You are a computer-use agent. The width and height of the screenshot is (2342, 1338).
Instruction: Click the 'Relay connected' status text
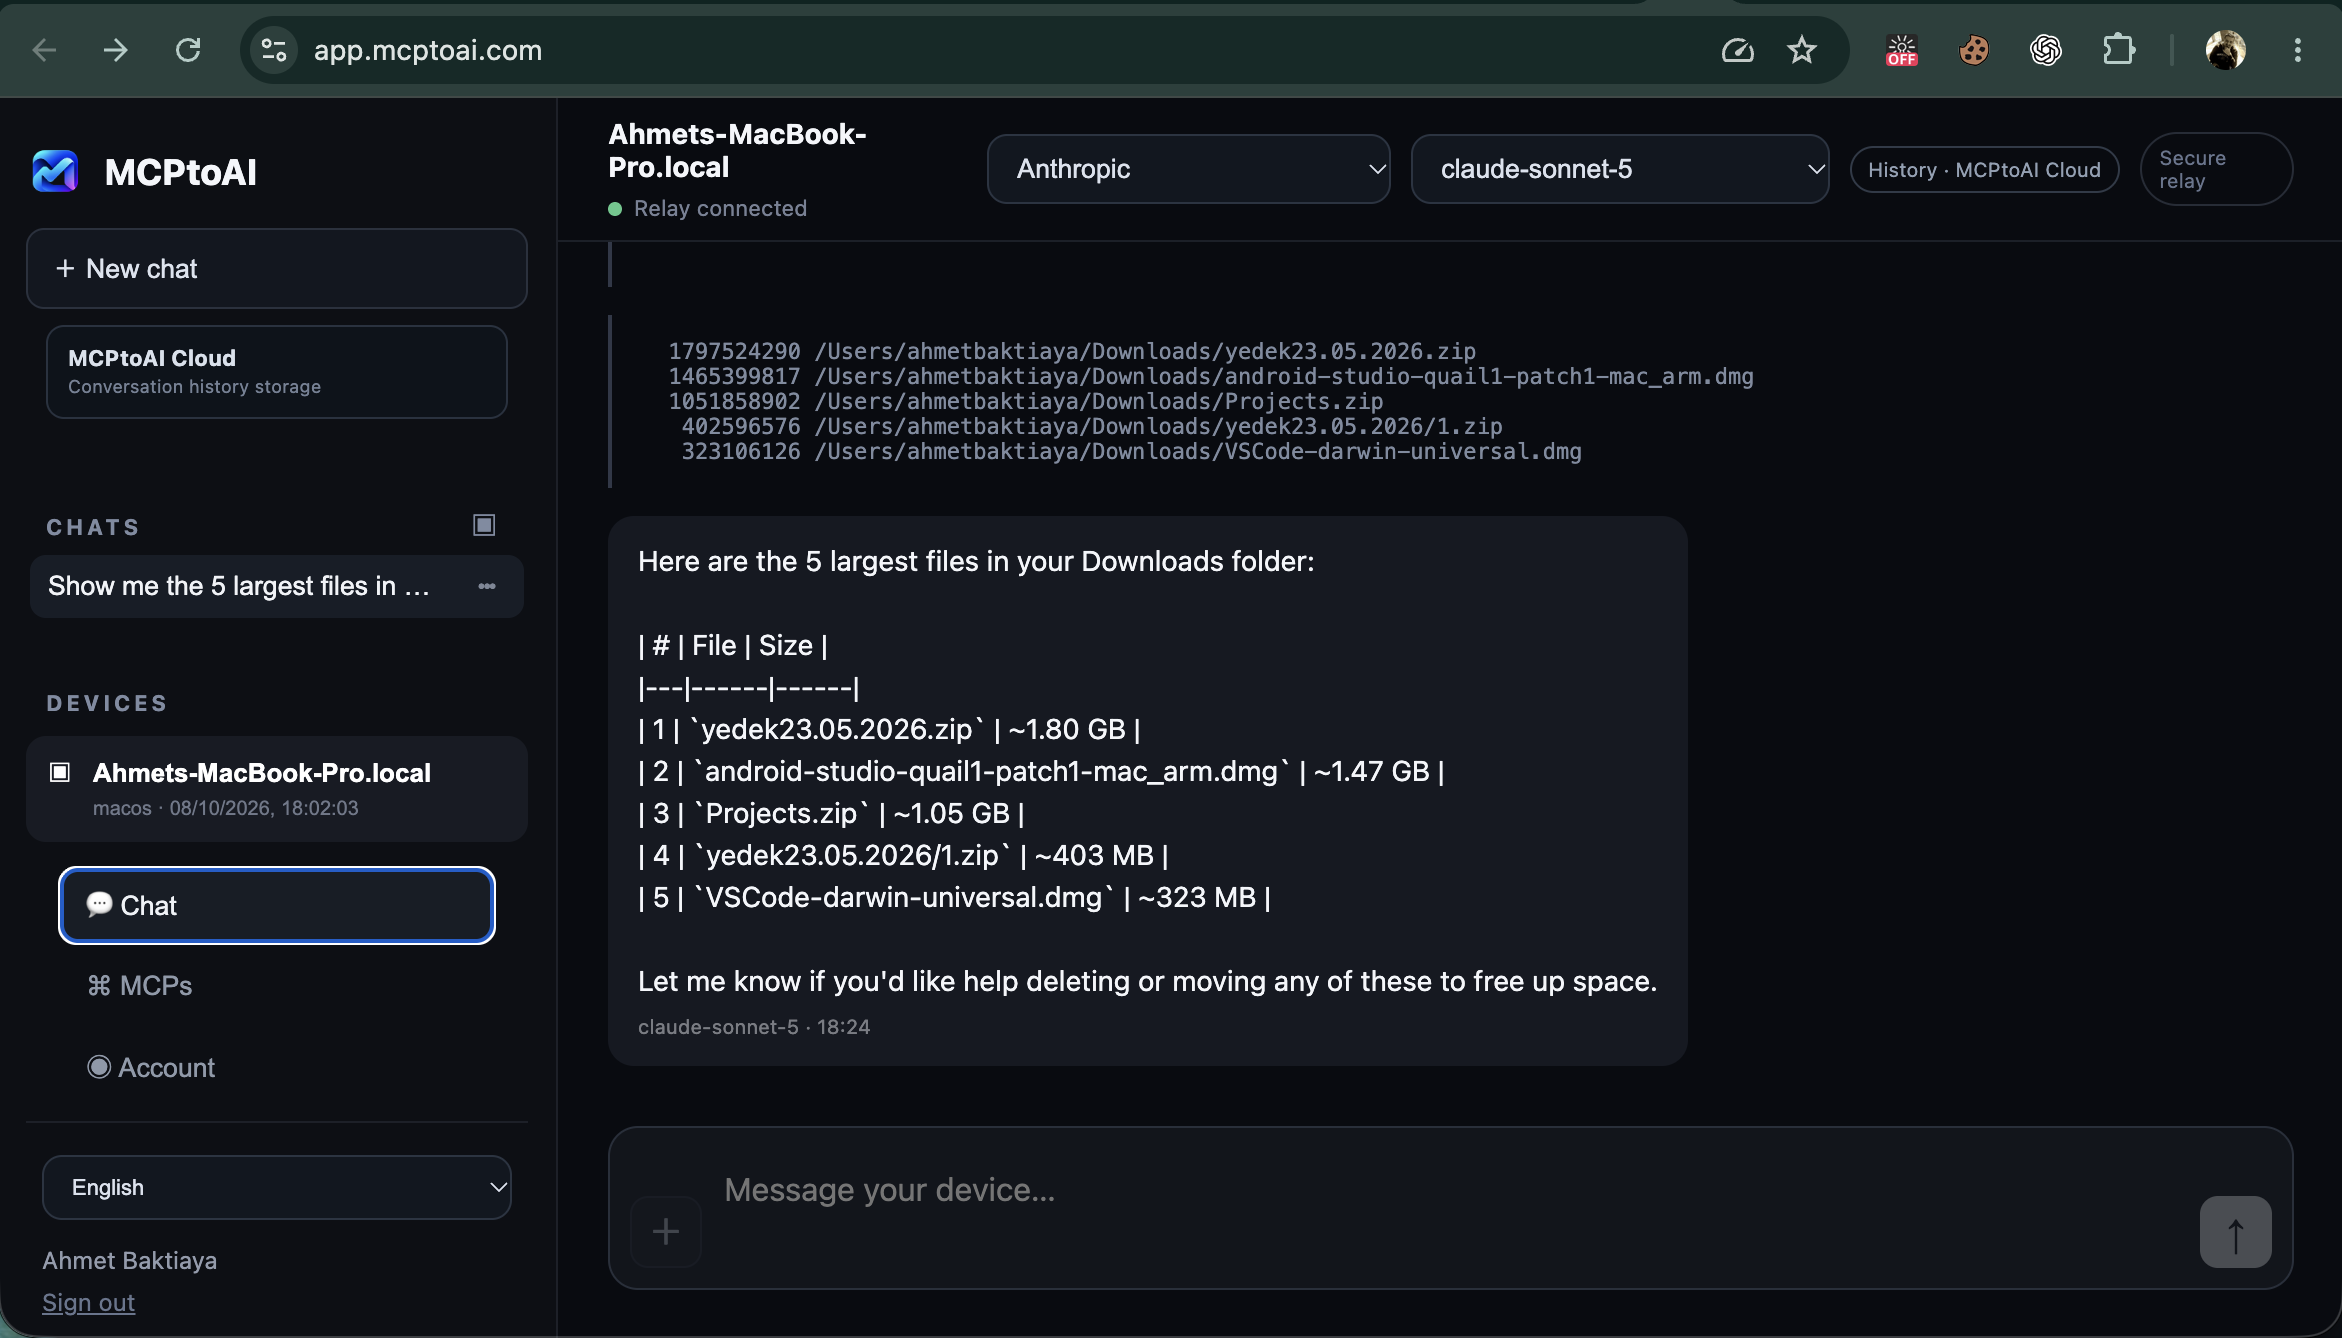(720, 208)
